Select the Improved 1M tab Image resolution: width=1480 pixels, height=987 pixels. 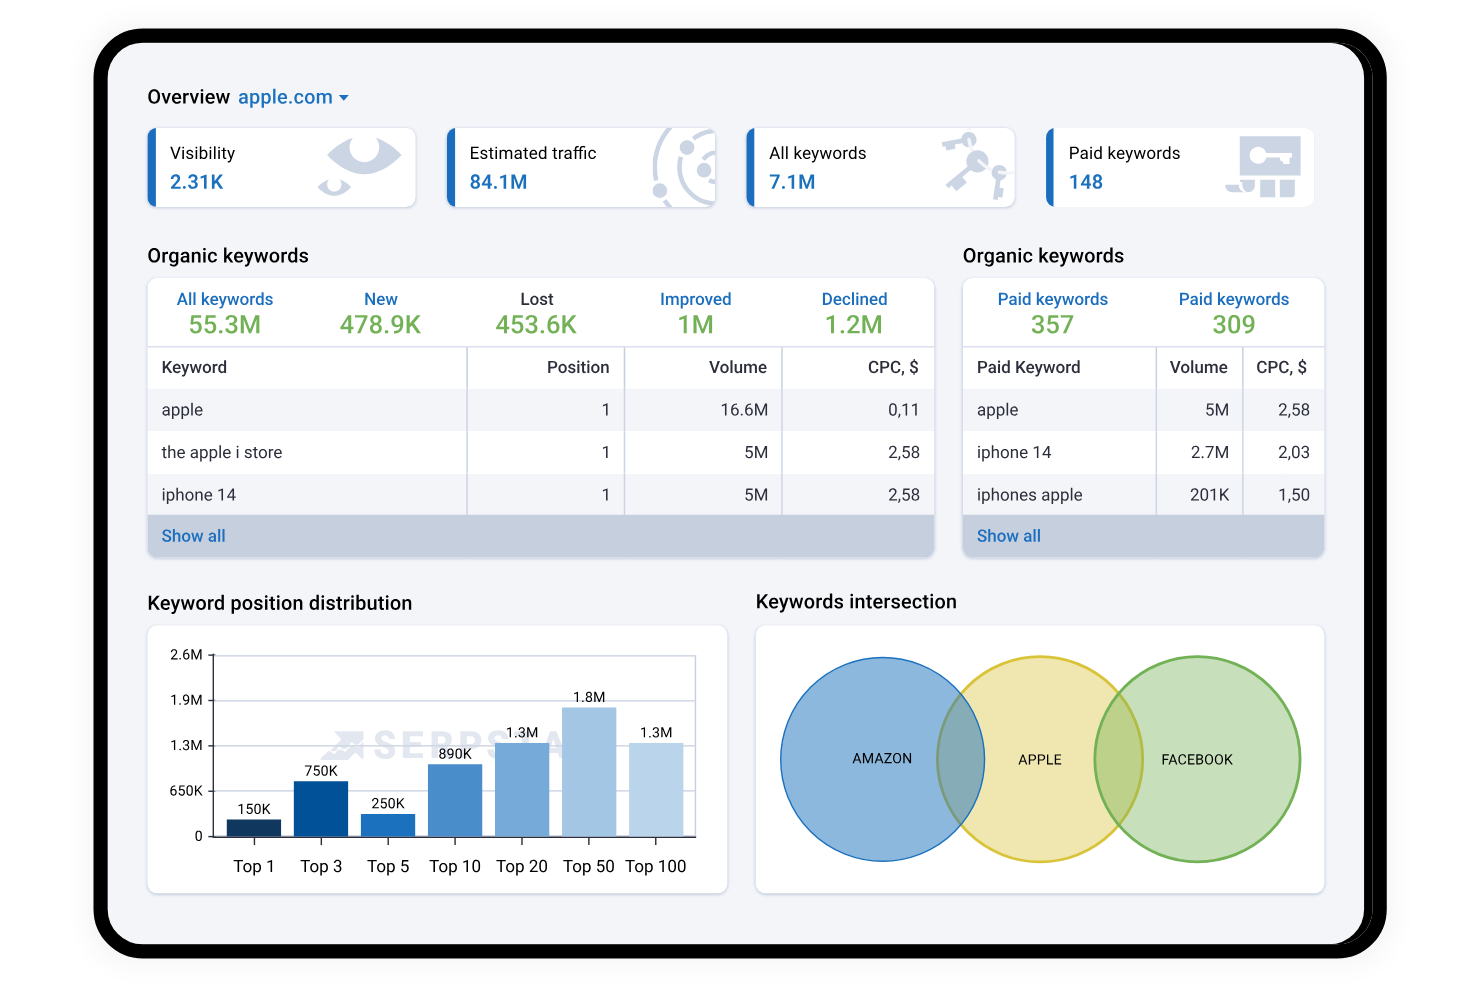coord(695,313)
